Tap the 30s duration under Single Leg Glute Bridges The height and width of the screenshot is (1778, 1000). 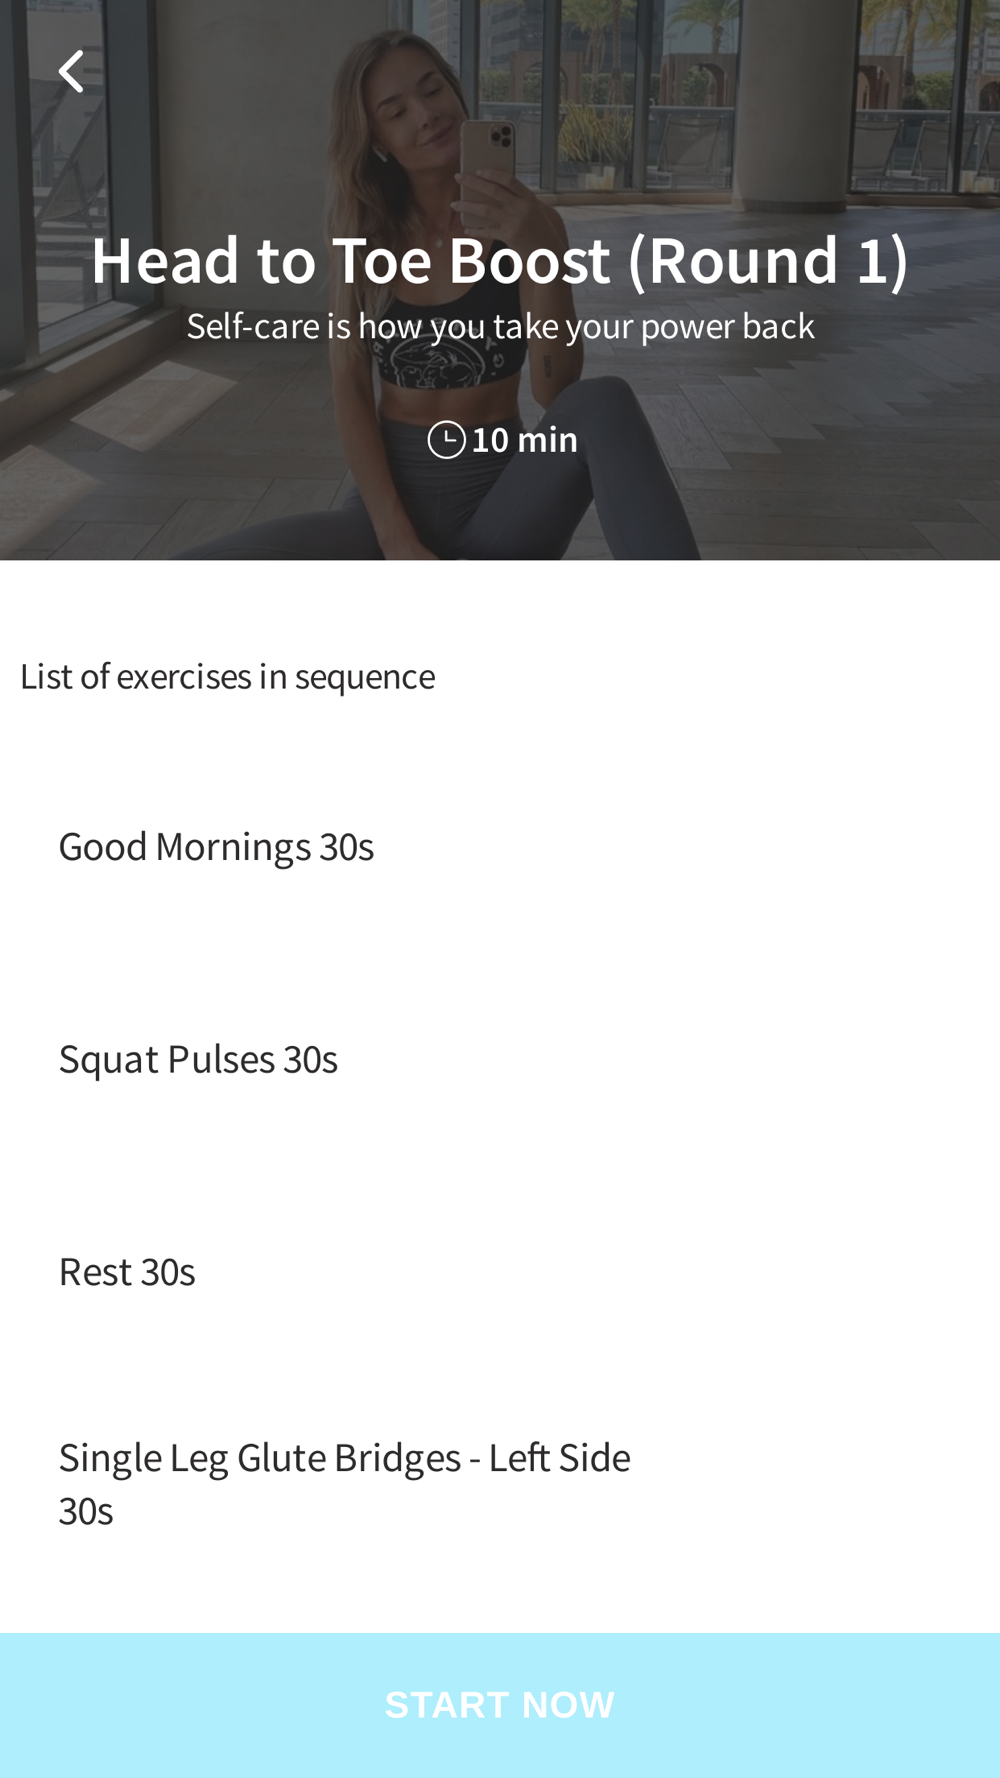(86, 1511)
